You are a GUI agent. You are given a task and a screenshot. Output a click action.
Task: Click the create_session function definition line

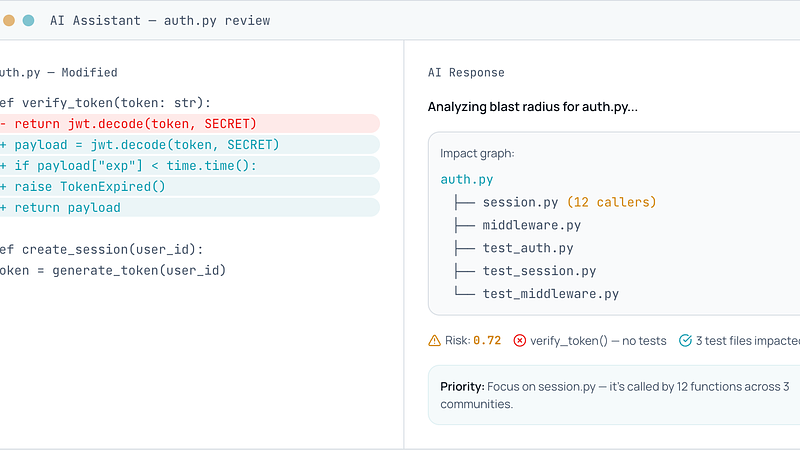[102, 249]
